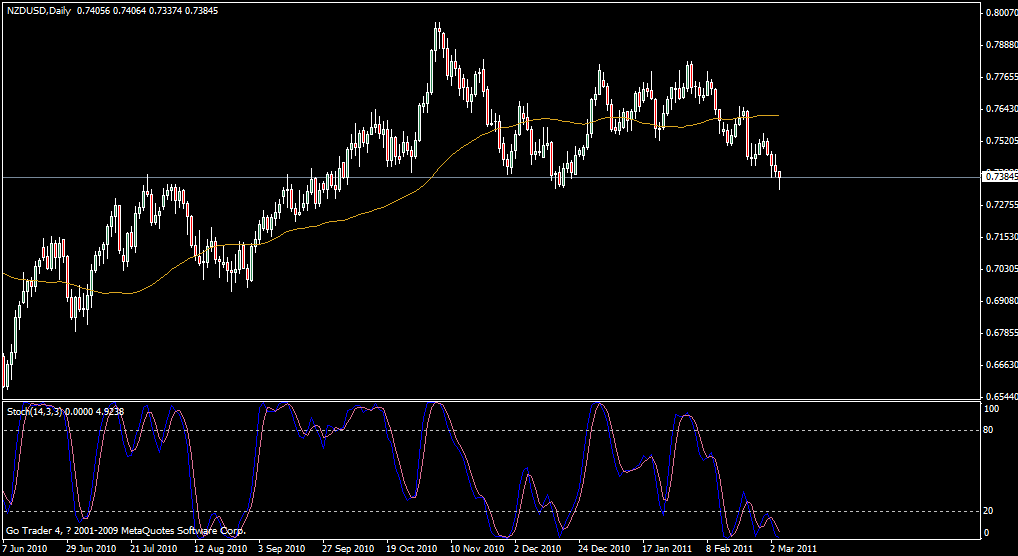Click the NZDUSD,Daily chart title text
1018x556 pixels.
pyautogui.click(x=37, y=10)
